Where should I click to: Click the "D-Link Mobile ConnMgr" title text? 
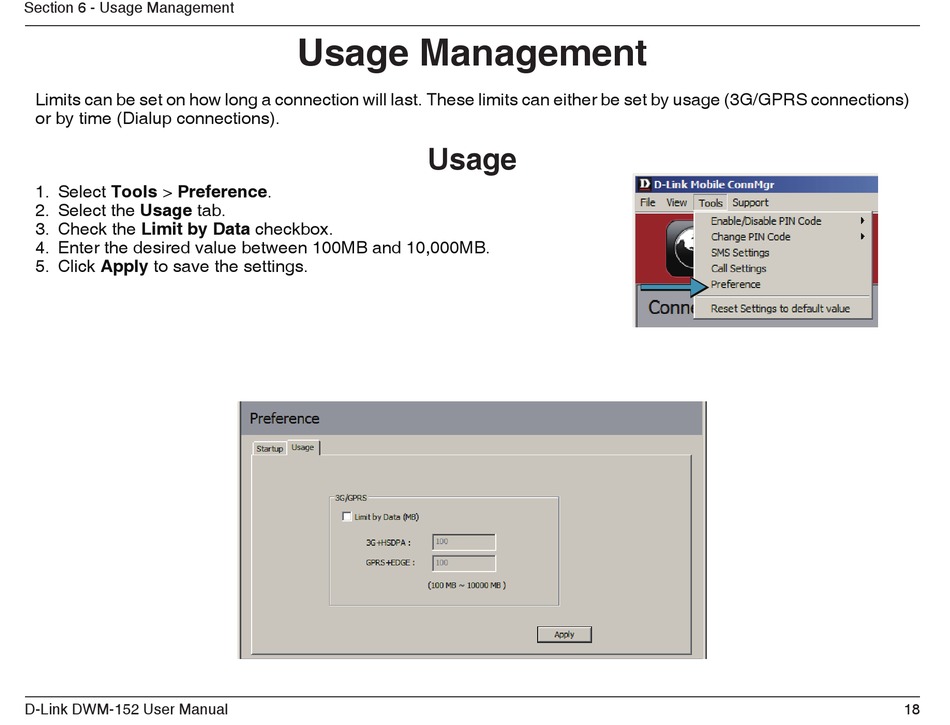coord(714,184)
